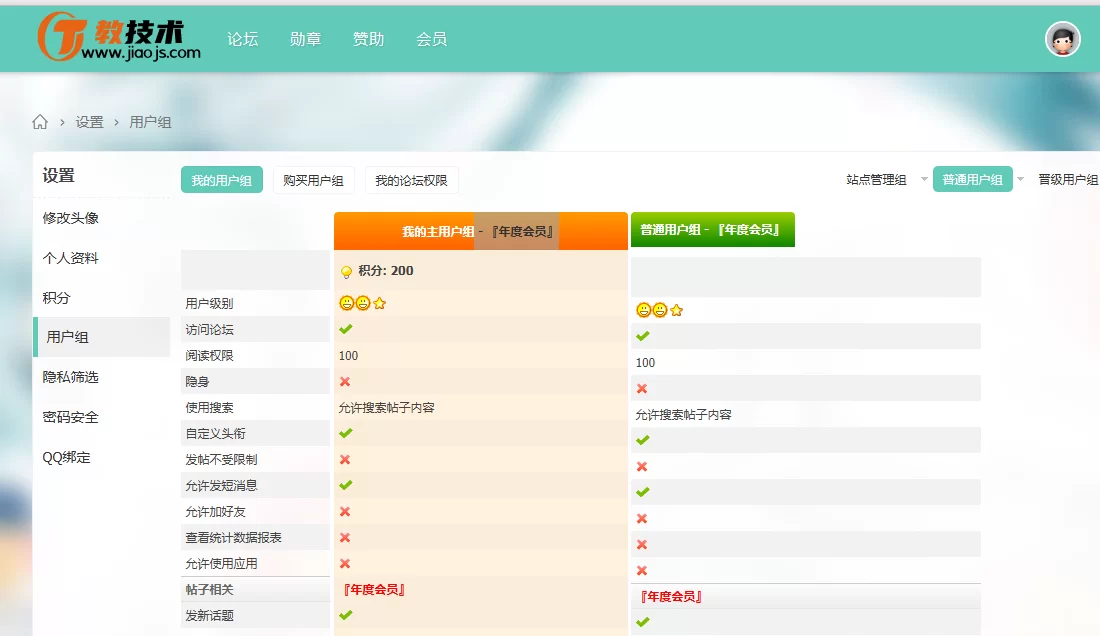Click the 发新话题 row label
Viewport: 1100px width, 636px height.
point(209,616)
